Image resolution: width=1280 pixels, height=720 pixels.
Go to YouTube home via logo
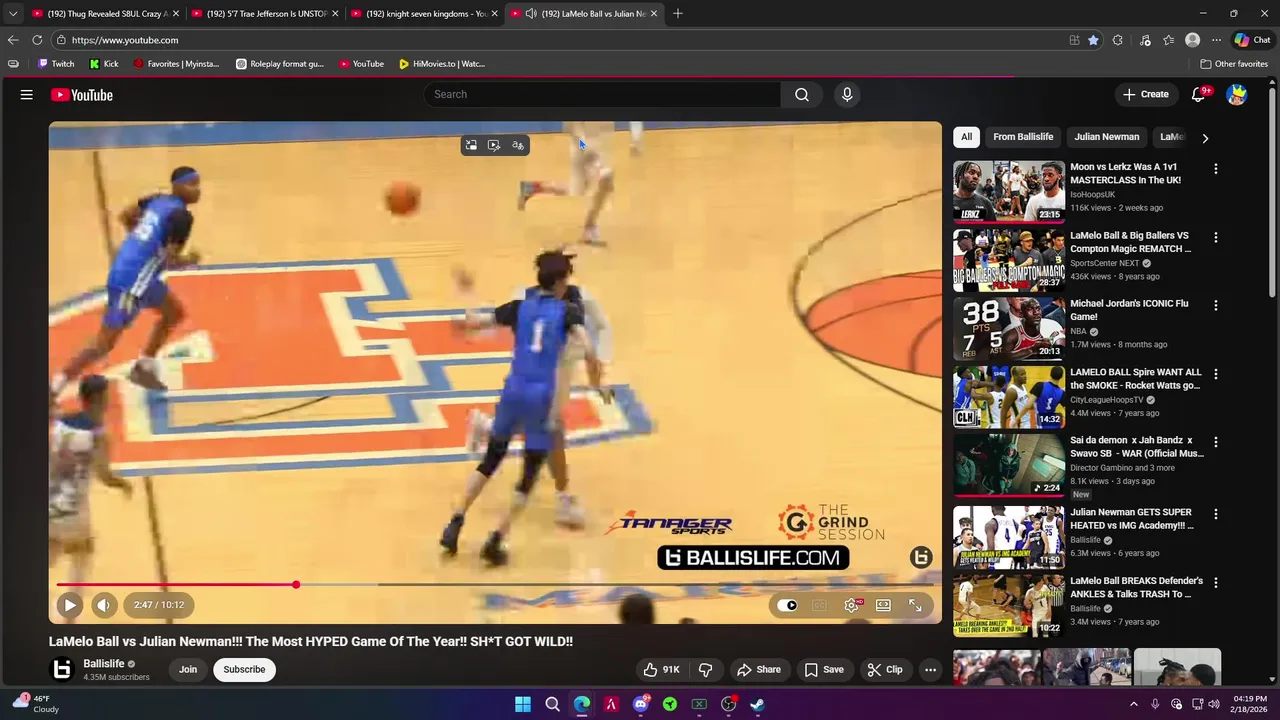click(x=82, y=95)
